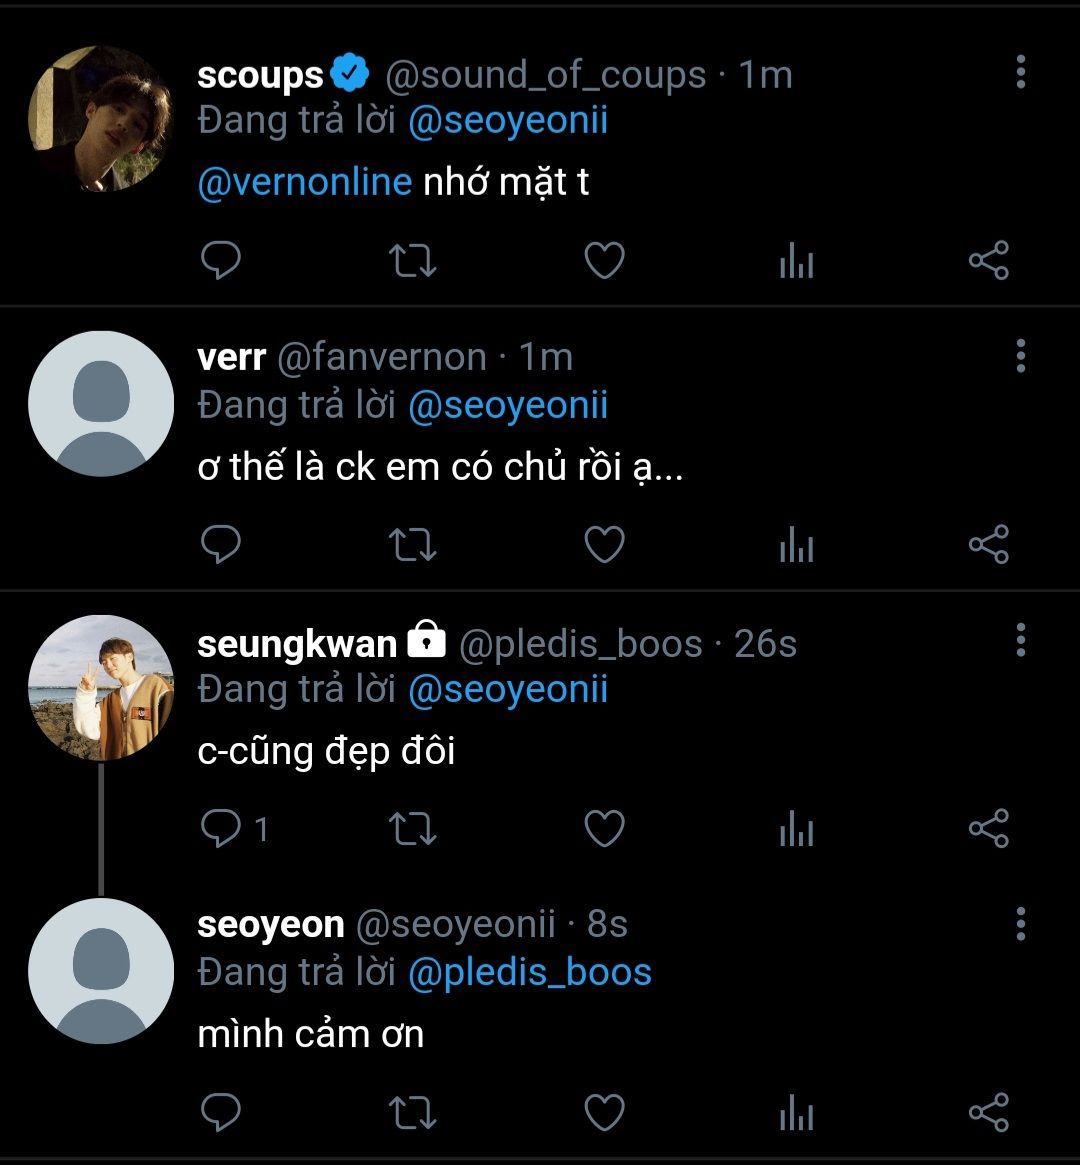Open more options for scoups' tweet
This screenshot has width=1080, height=1165.
pyautogui.click(x=1020, y=73)
